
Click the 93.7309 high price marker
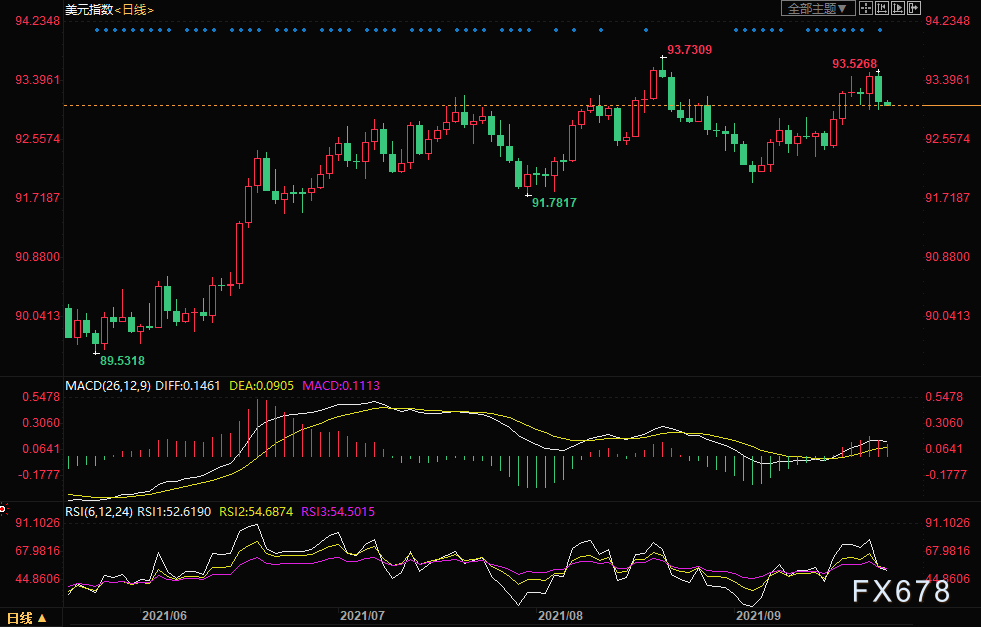point(689,49)
